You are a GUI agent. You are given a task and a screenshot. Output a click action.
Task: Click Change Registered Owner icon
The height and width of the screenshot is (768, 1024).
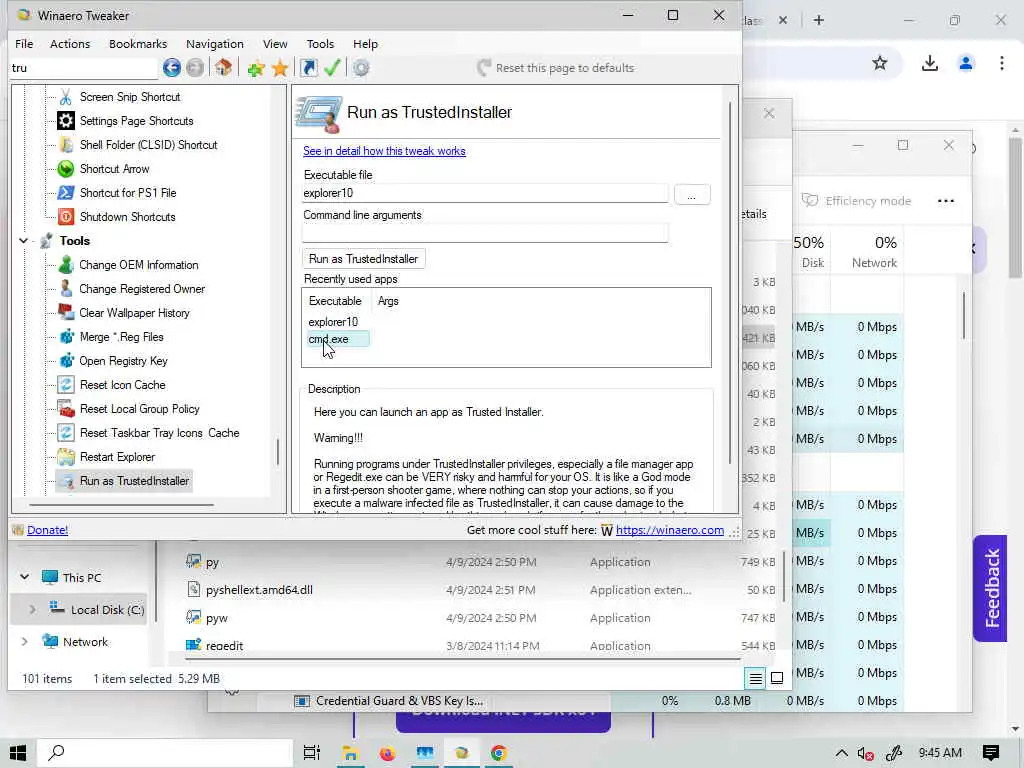(x=65, y=289)
